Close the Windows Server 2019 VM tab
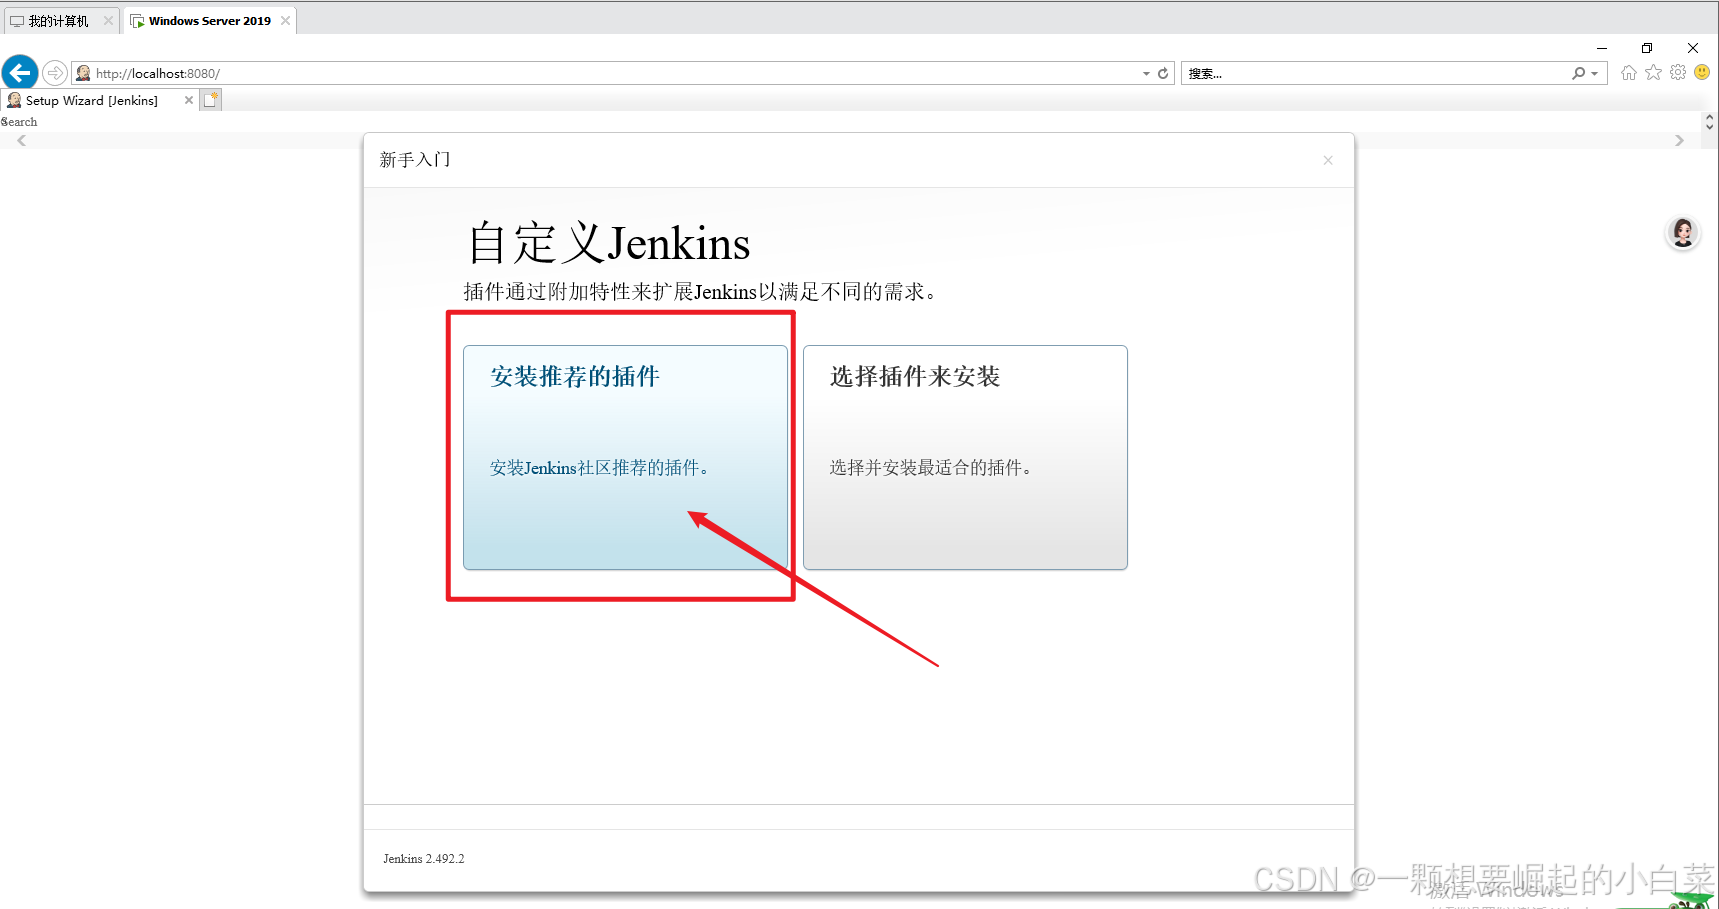Viewport: 1719px width, 909px height. click(x=285, y=21)
